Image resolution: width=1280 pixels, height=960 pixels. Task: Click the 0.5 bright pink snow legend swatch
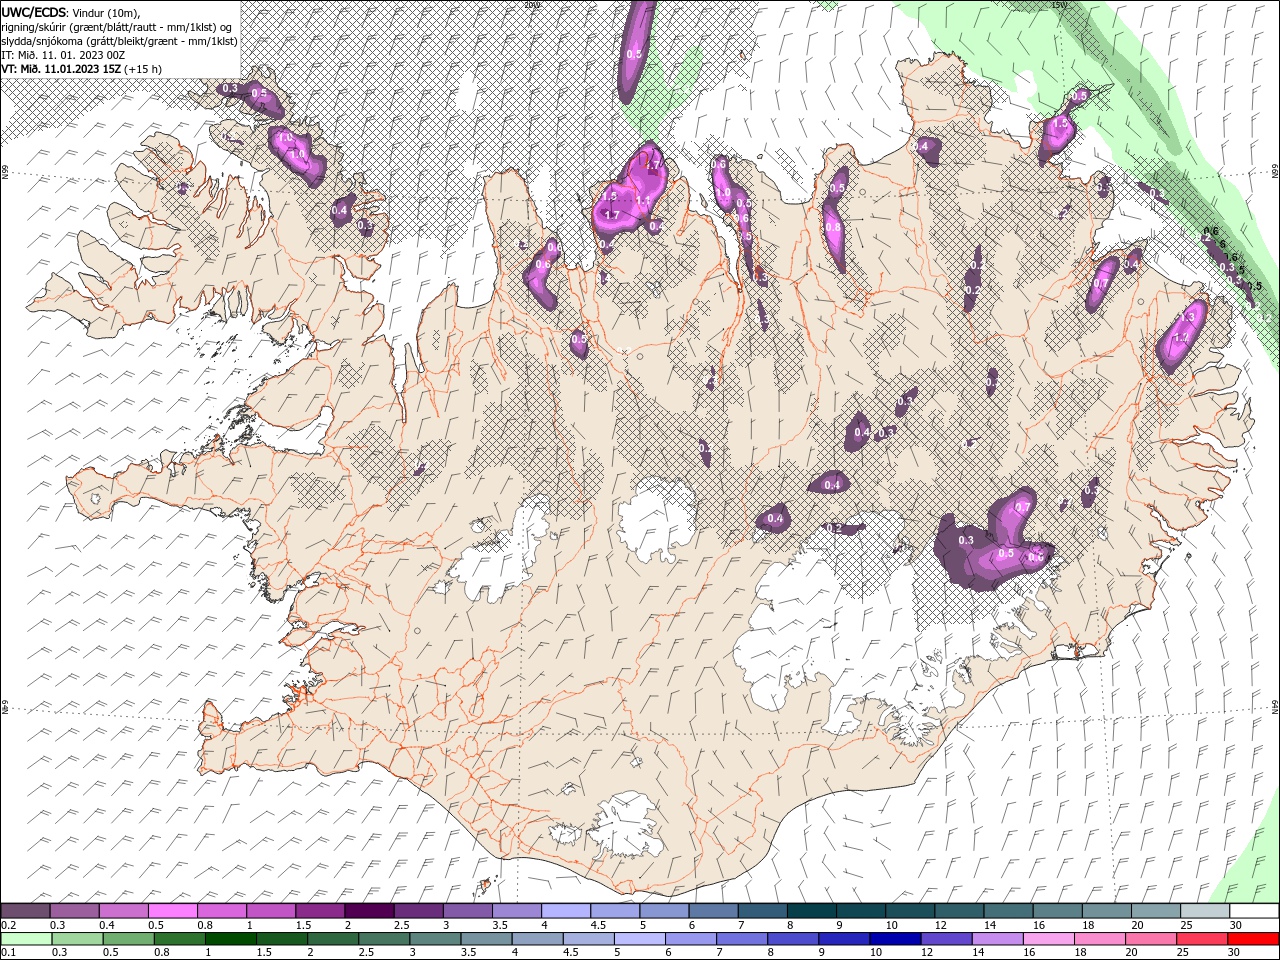[x=173, y=910]
